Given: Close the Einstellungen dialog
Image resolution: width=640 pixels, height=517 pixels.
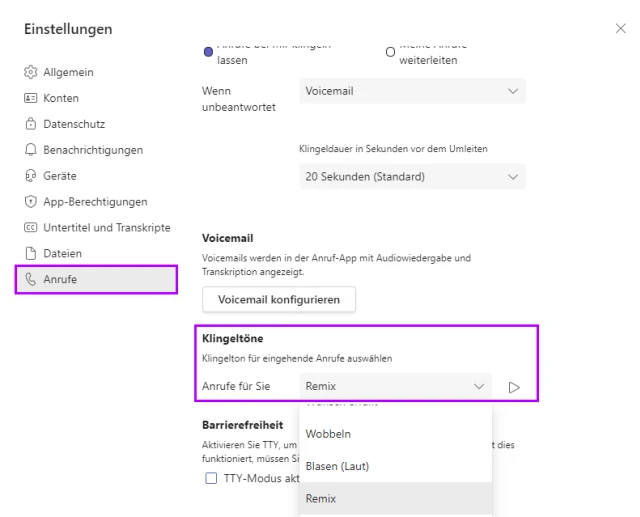Looking at the screenshot, I should point(620,29).
